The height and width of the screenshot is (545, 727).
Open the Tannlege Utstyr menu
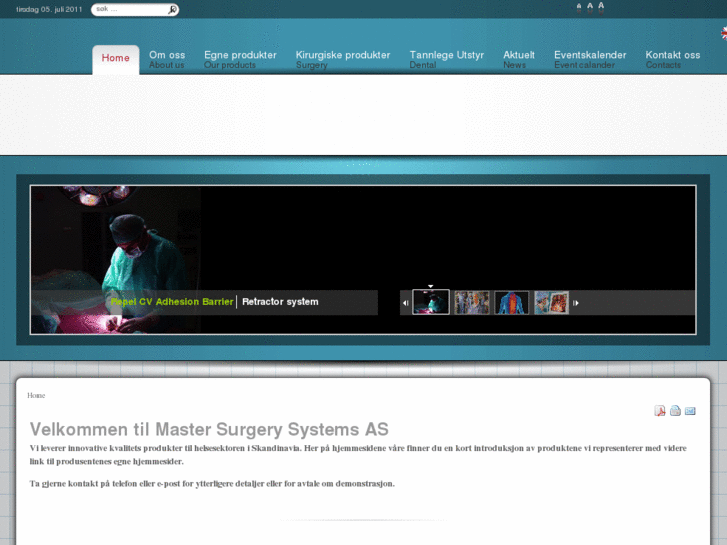[446, 59]
